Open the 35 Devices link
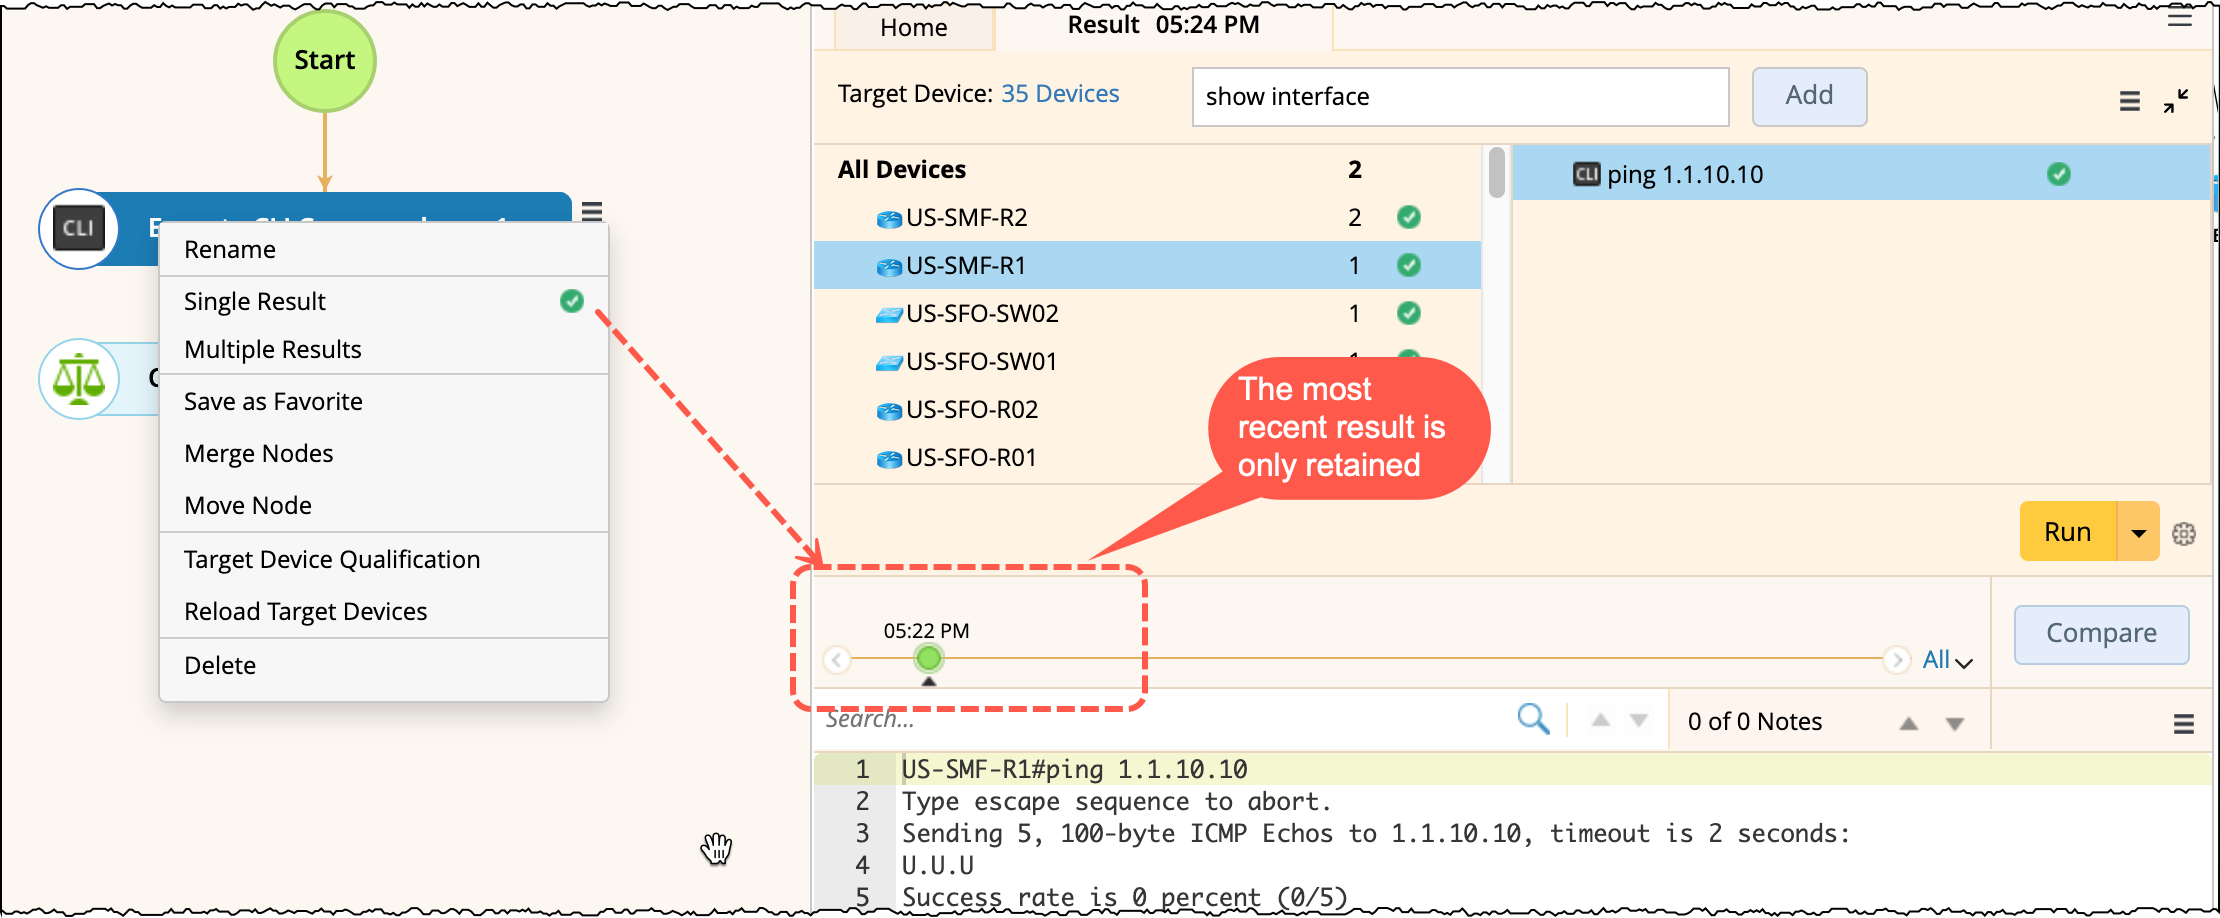The image size is (2220, 918). coord(1060,94)
